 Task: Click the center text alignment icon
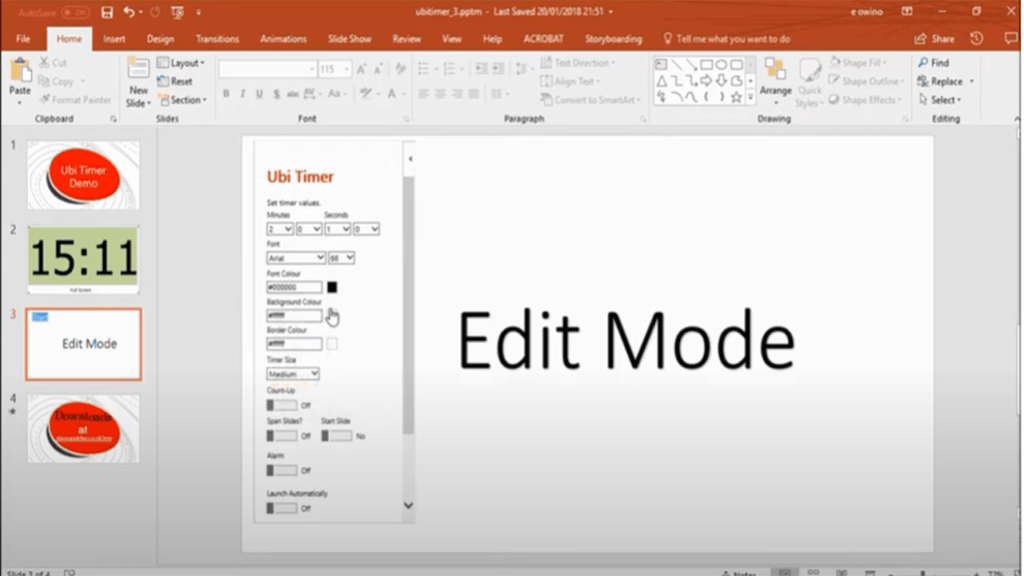pyautogui.click(x=441, y=93)
